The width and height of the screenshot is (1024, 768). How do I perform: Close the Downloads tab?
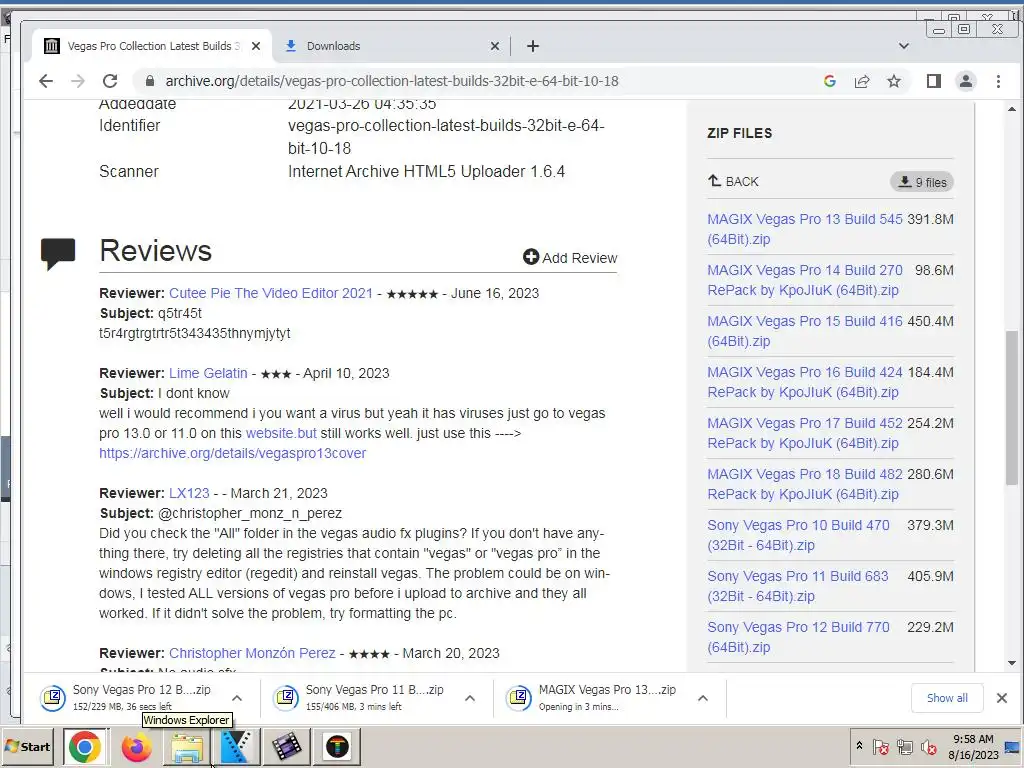click(x=494, y=46)
